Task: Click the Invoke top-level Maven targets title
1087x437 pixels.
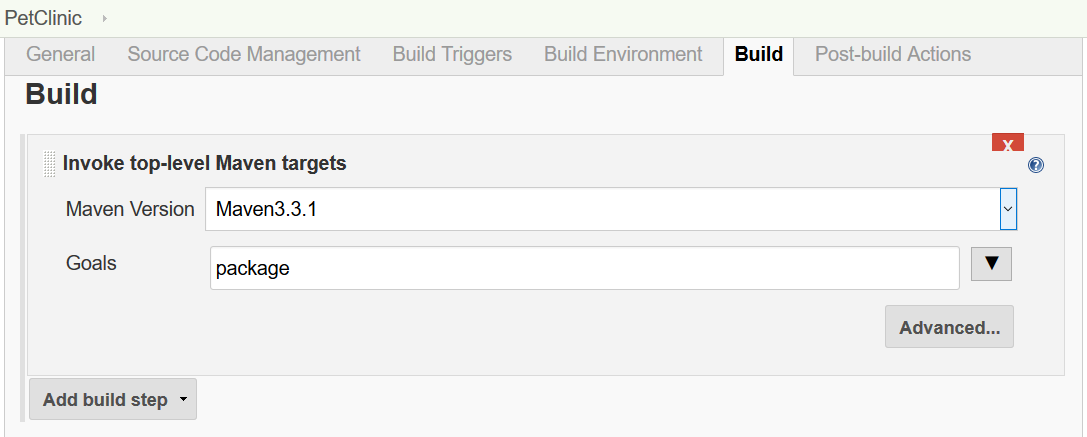Action: [x=205, y=164]
